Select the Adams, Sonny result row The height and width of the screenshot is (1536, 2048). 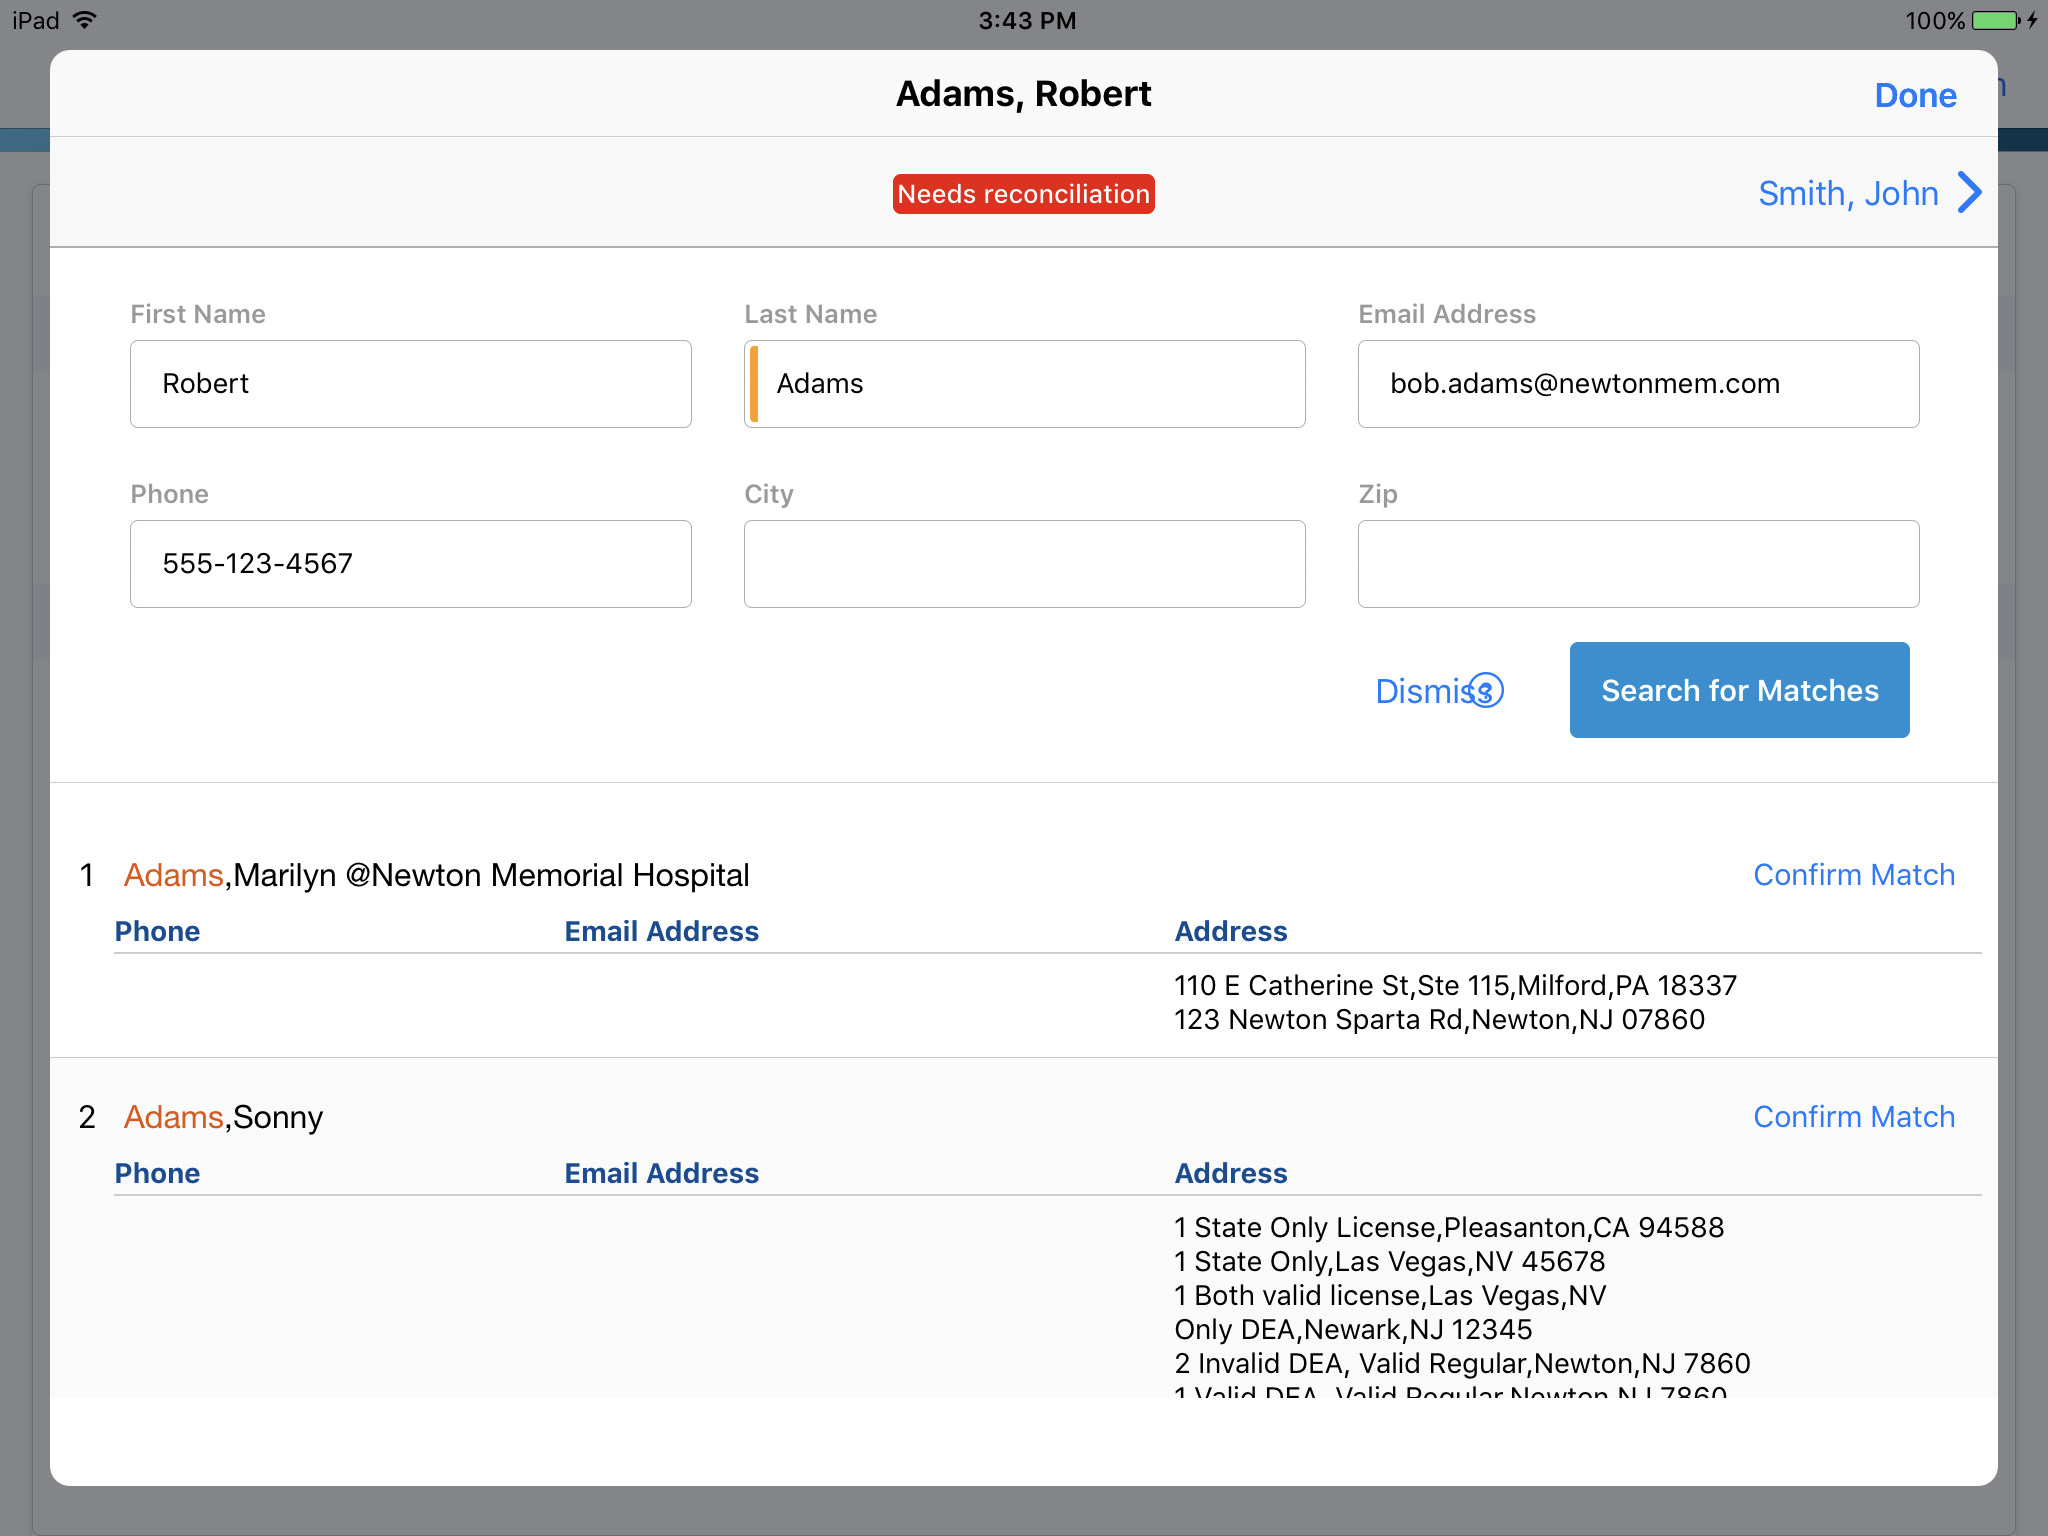[x=223, y=1117]
